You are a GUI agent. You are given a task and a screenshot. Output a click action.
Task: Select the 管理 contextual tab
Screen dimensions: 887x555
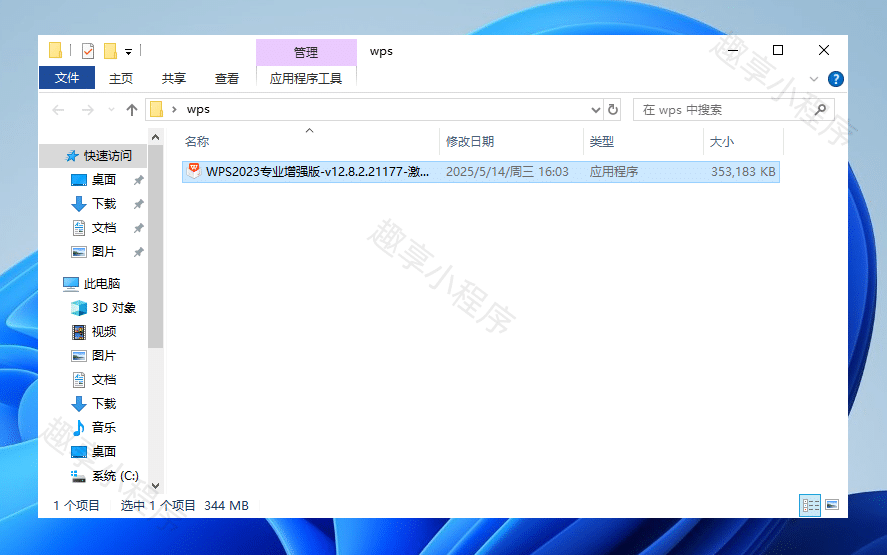[x=306, y=53]
